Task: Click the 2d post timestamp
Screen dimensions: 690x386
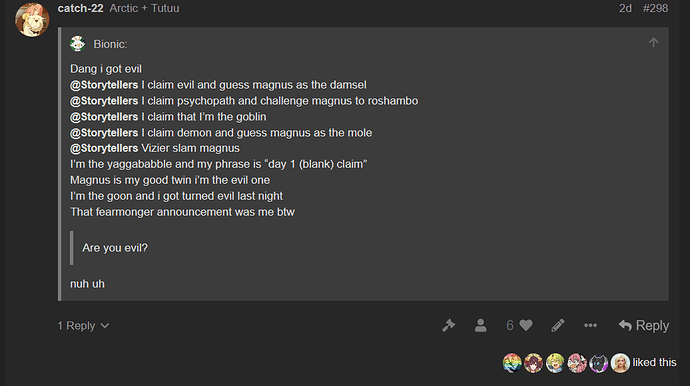Action: (x=625, y=8)
